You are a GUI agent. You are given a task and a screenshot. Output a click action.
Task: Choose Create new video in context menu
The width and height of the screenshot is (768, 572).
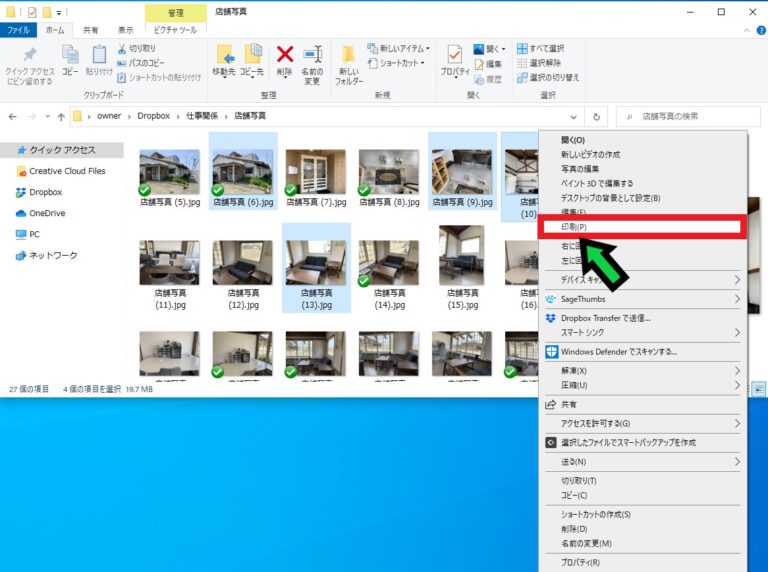coord(642,154)
